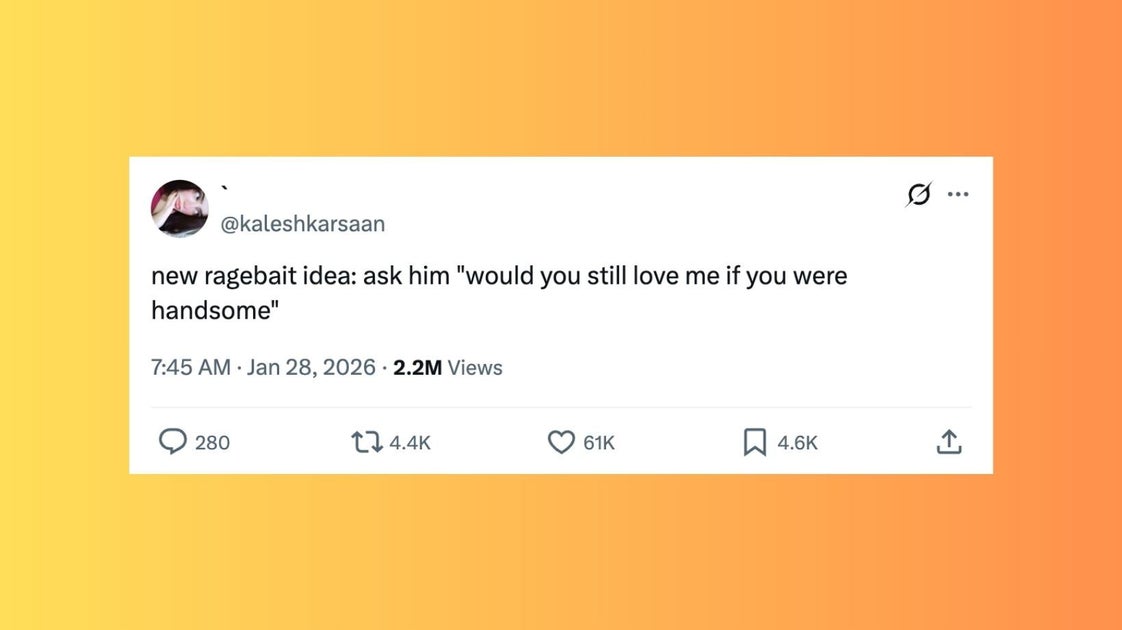Screen dimensions: 1122x630
Task: Click the 7:45 AM timestamp
Action: [191, 367]
